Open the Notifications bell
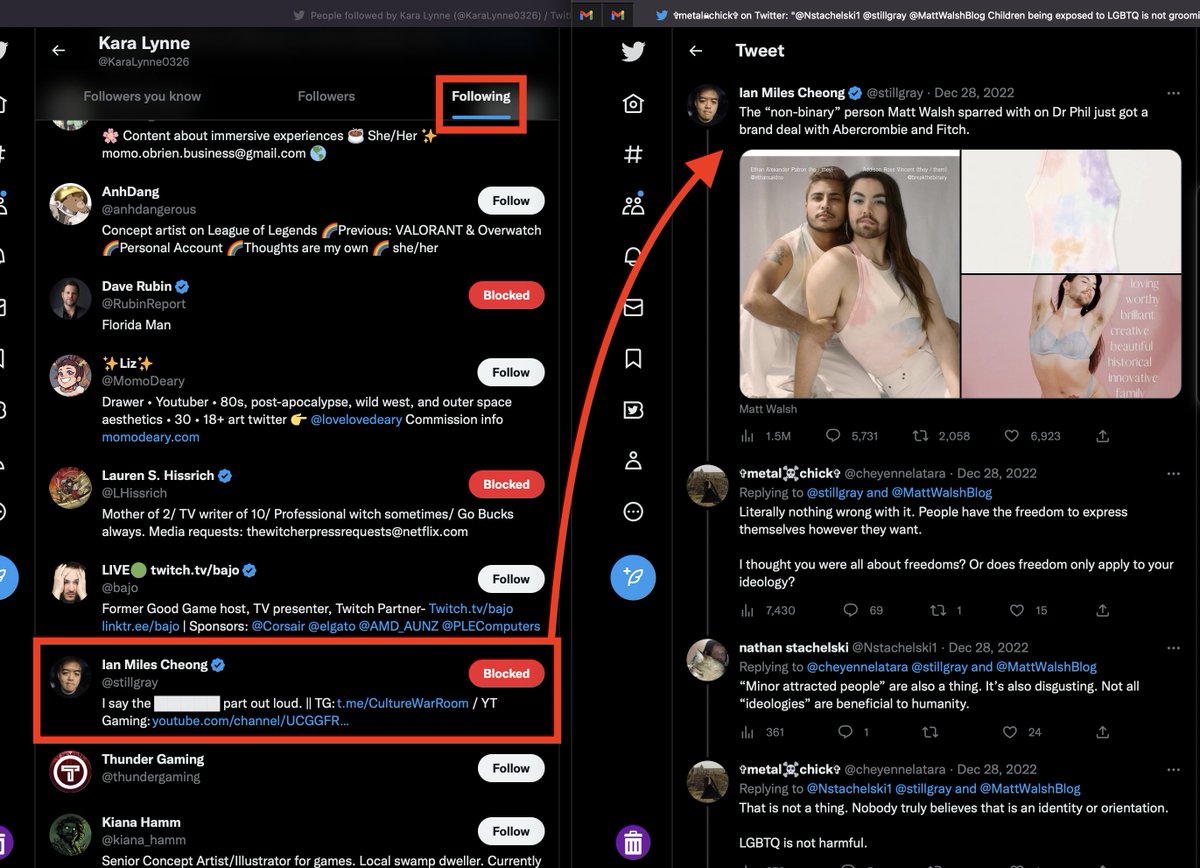Screen dimensions: 1200x868 (x=633, y=256)
